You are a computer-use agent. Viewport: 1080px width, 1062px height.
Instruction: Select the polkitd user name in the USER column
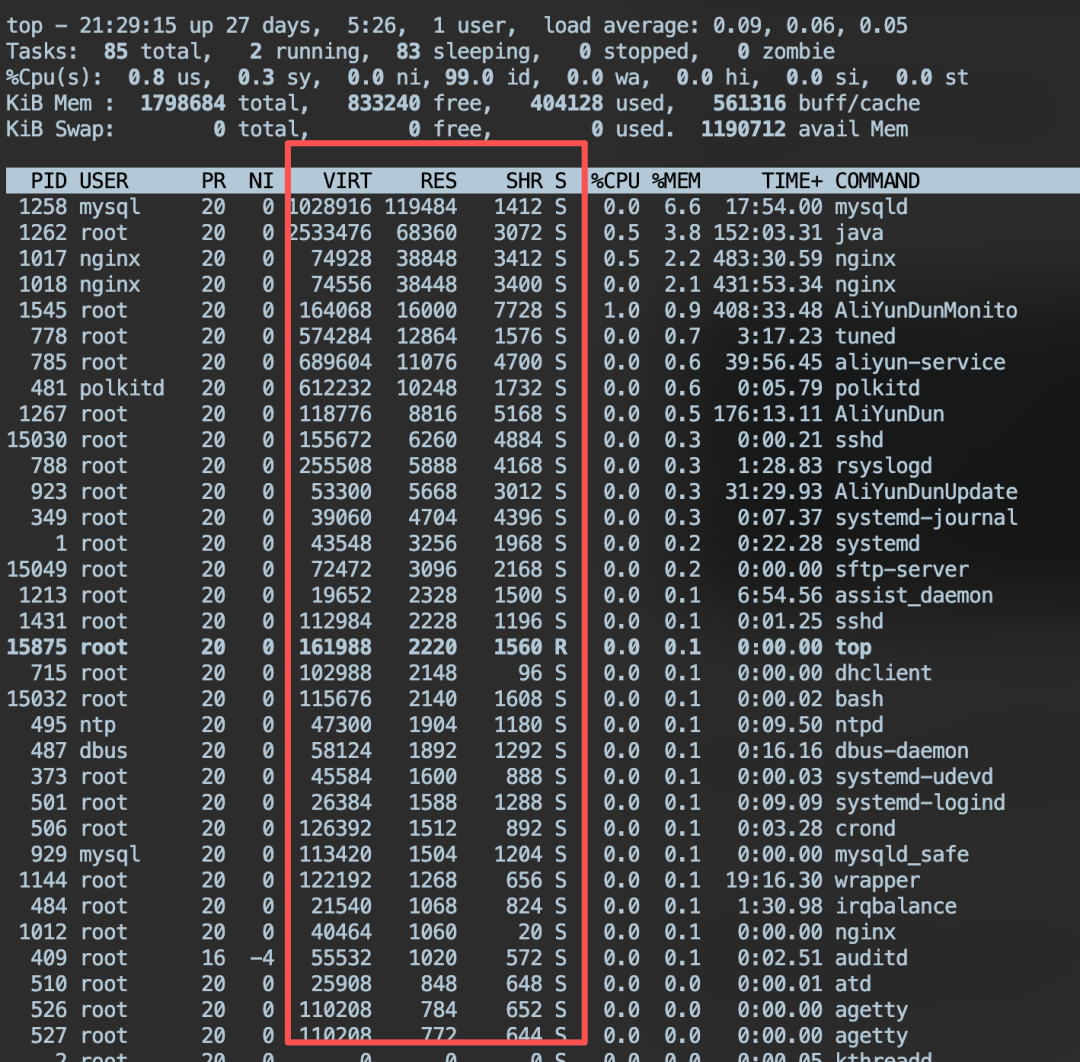point(122,388)
